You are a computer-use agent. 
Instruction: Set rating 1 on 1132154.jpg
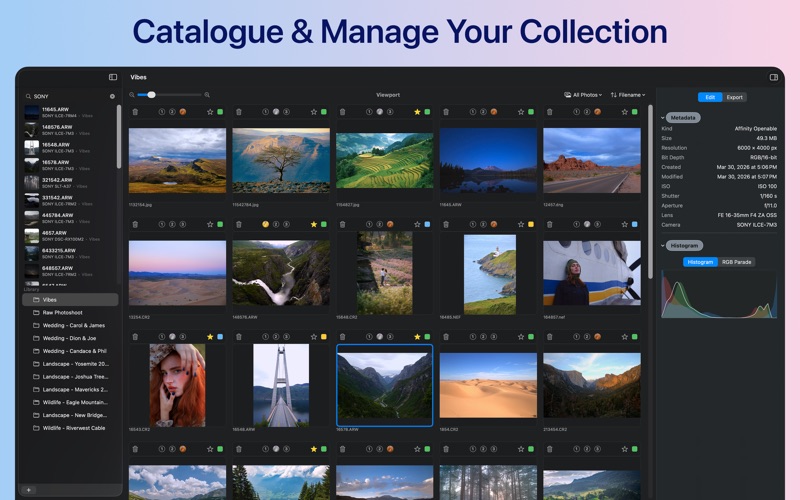coord(162,112)
